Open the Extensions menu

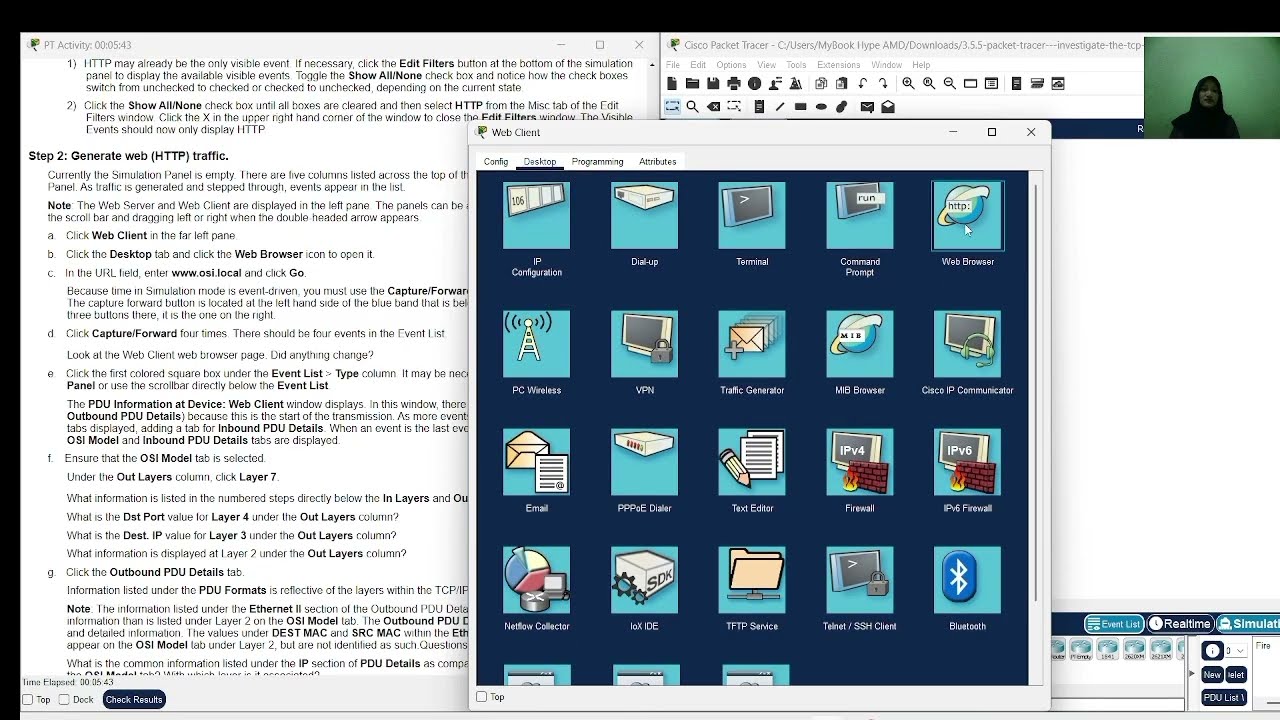[839, 65]
